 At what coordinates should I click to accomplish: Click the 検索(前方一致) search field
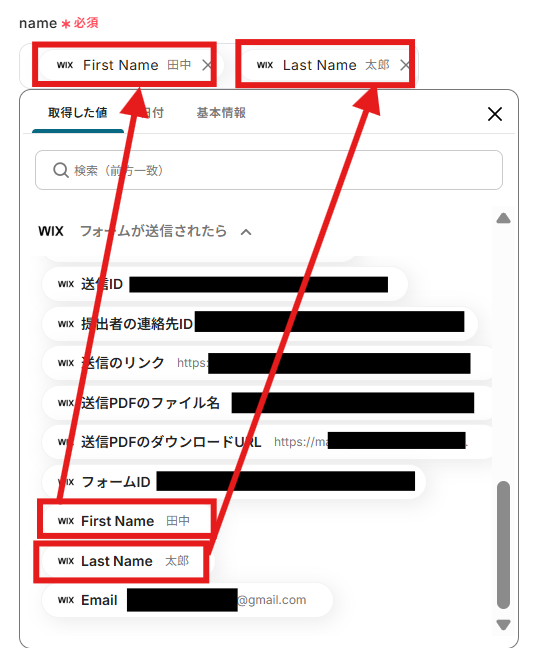point(269,170)
